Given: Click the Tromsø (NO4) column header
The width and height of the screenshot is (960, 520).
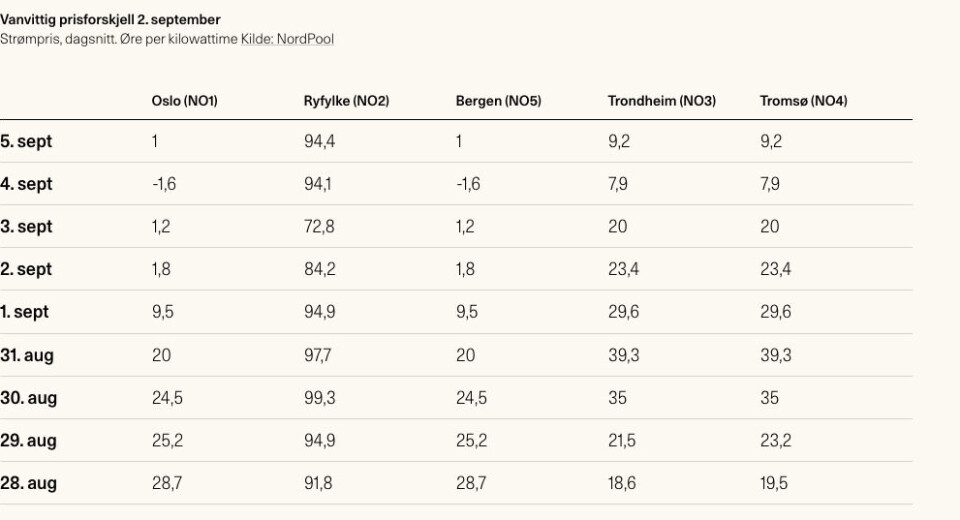Looking at the screenshot, I should tap(803, 101).
